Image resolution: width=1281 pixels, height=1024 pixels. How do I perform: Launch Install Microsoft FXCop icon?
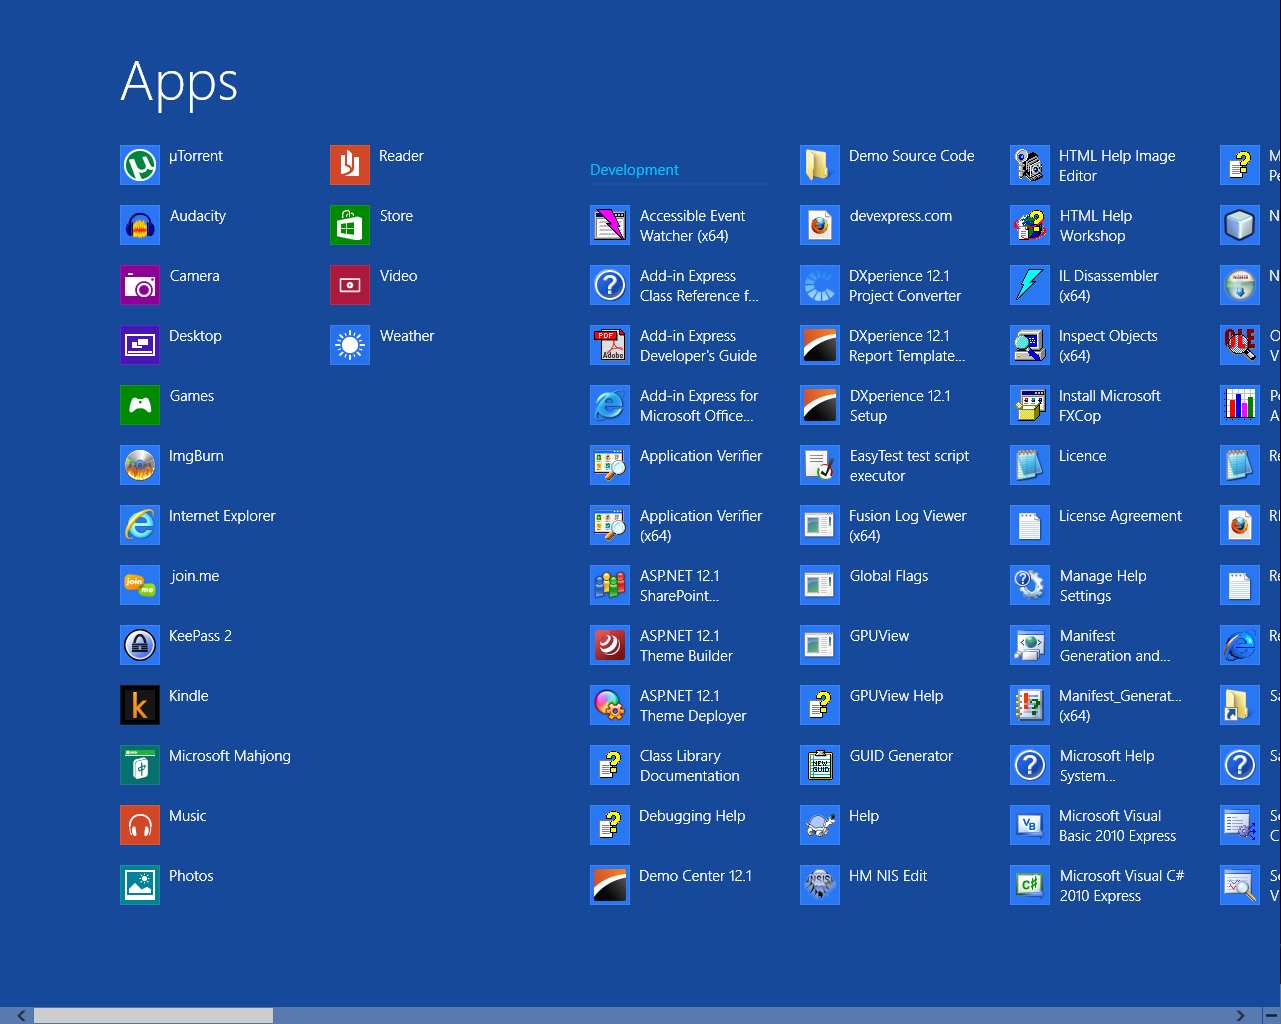coord(1030,405)
